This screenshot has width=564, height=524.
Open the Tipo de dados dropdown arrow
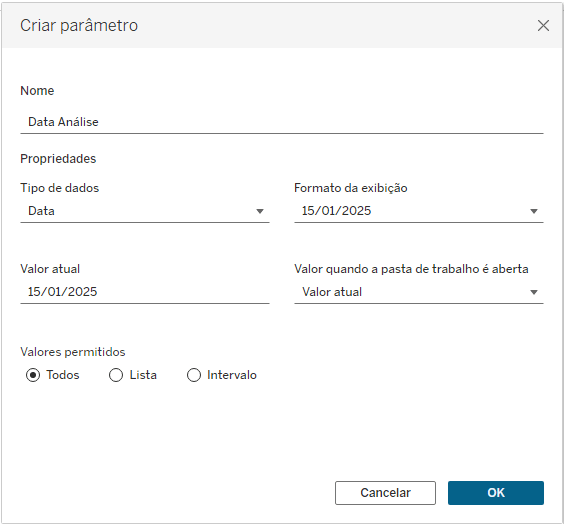click(260, 211)
